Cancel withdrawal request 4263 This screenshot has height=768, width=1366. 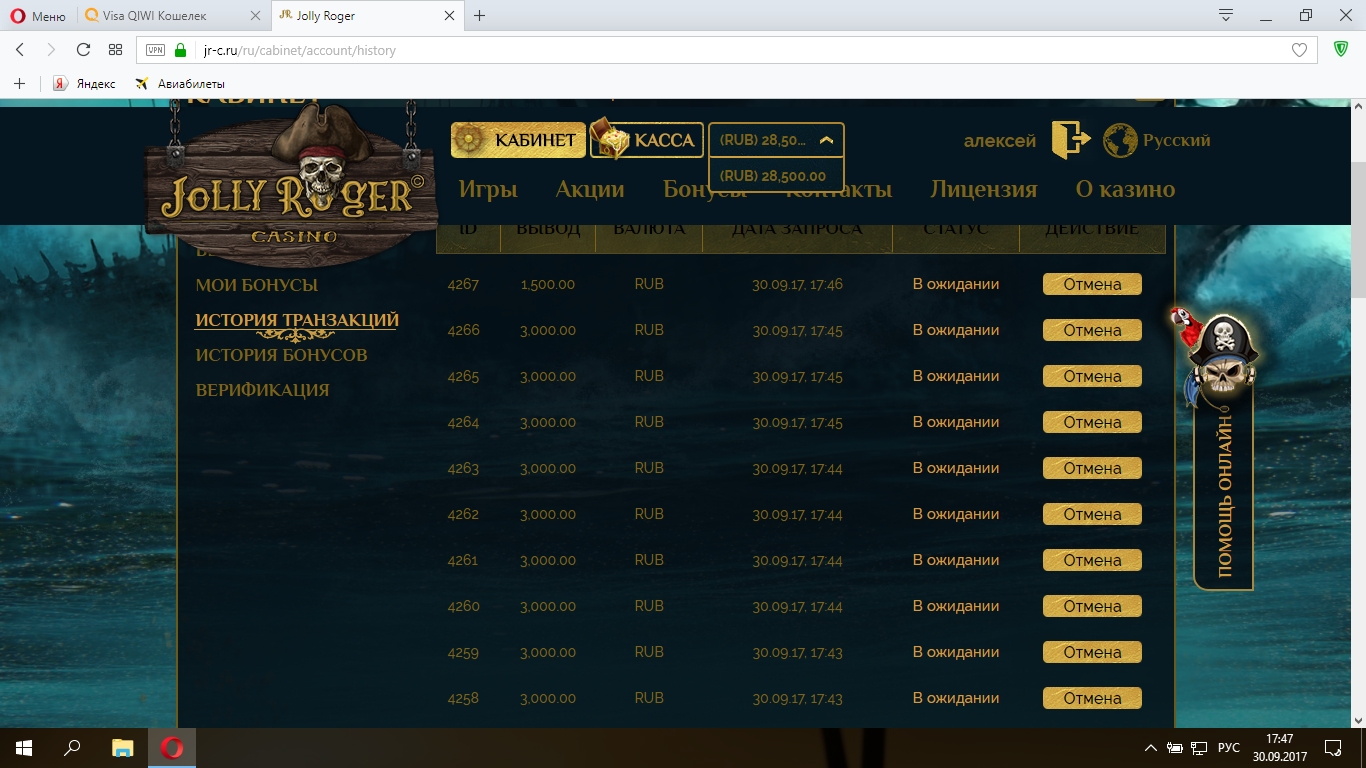[1092, 468]
